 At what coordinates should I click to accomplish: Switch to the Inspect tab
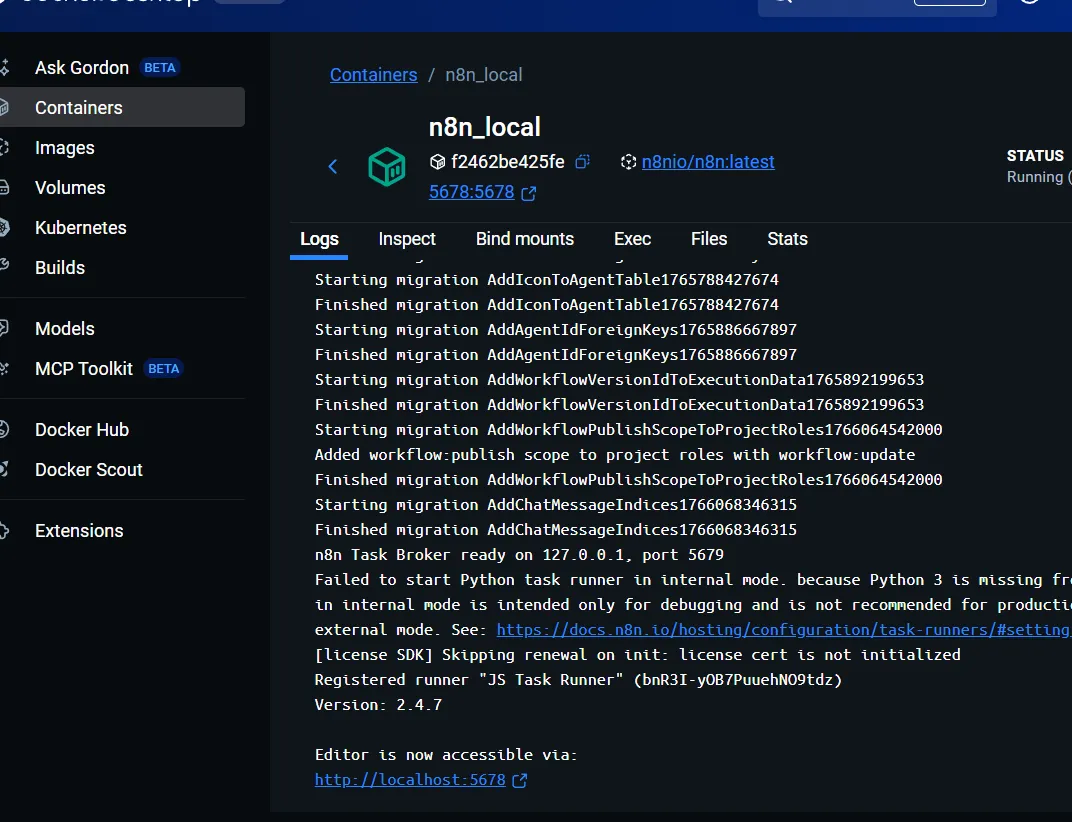[407, 239]
